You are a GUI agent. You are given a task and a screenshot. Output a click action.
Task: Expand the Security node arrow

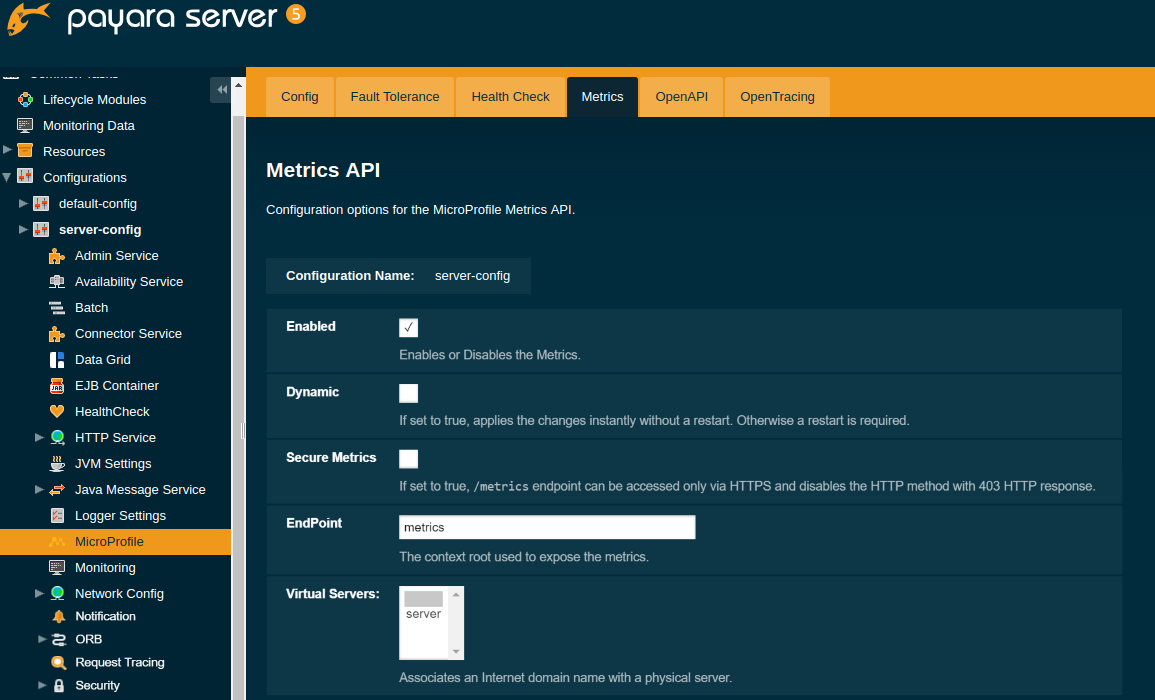click(x=42, y=685)
